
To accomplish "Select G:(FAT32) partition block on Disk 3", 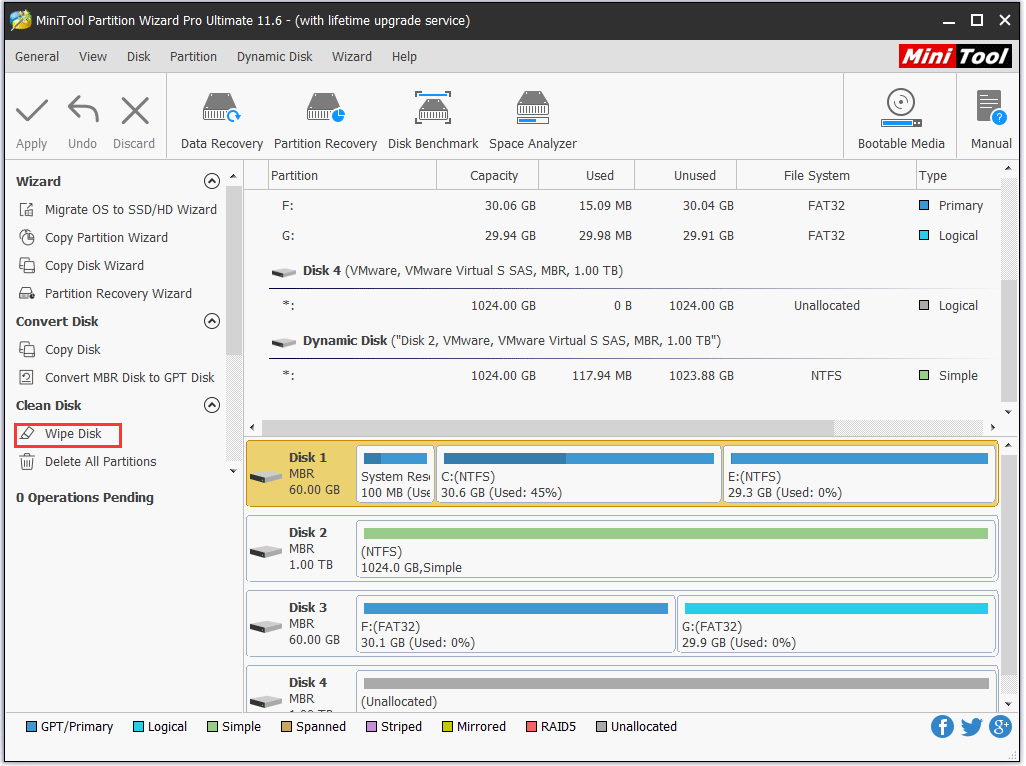I will coord(836,624).
